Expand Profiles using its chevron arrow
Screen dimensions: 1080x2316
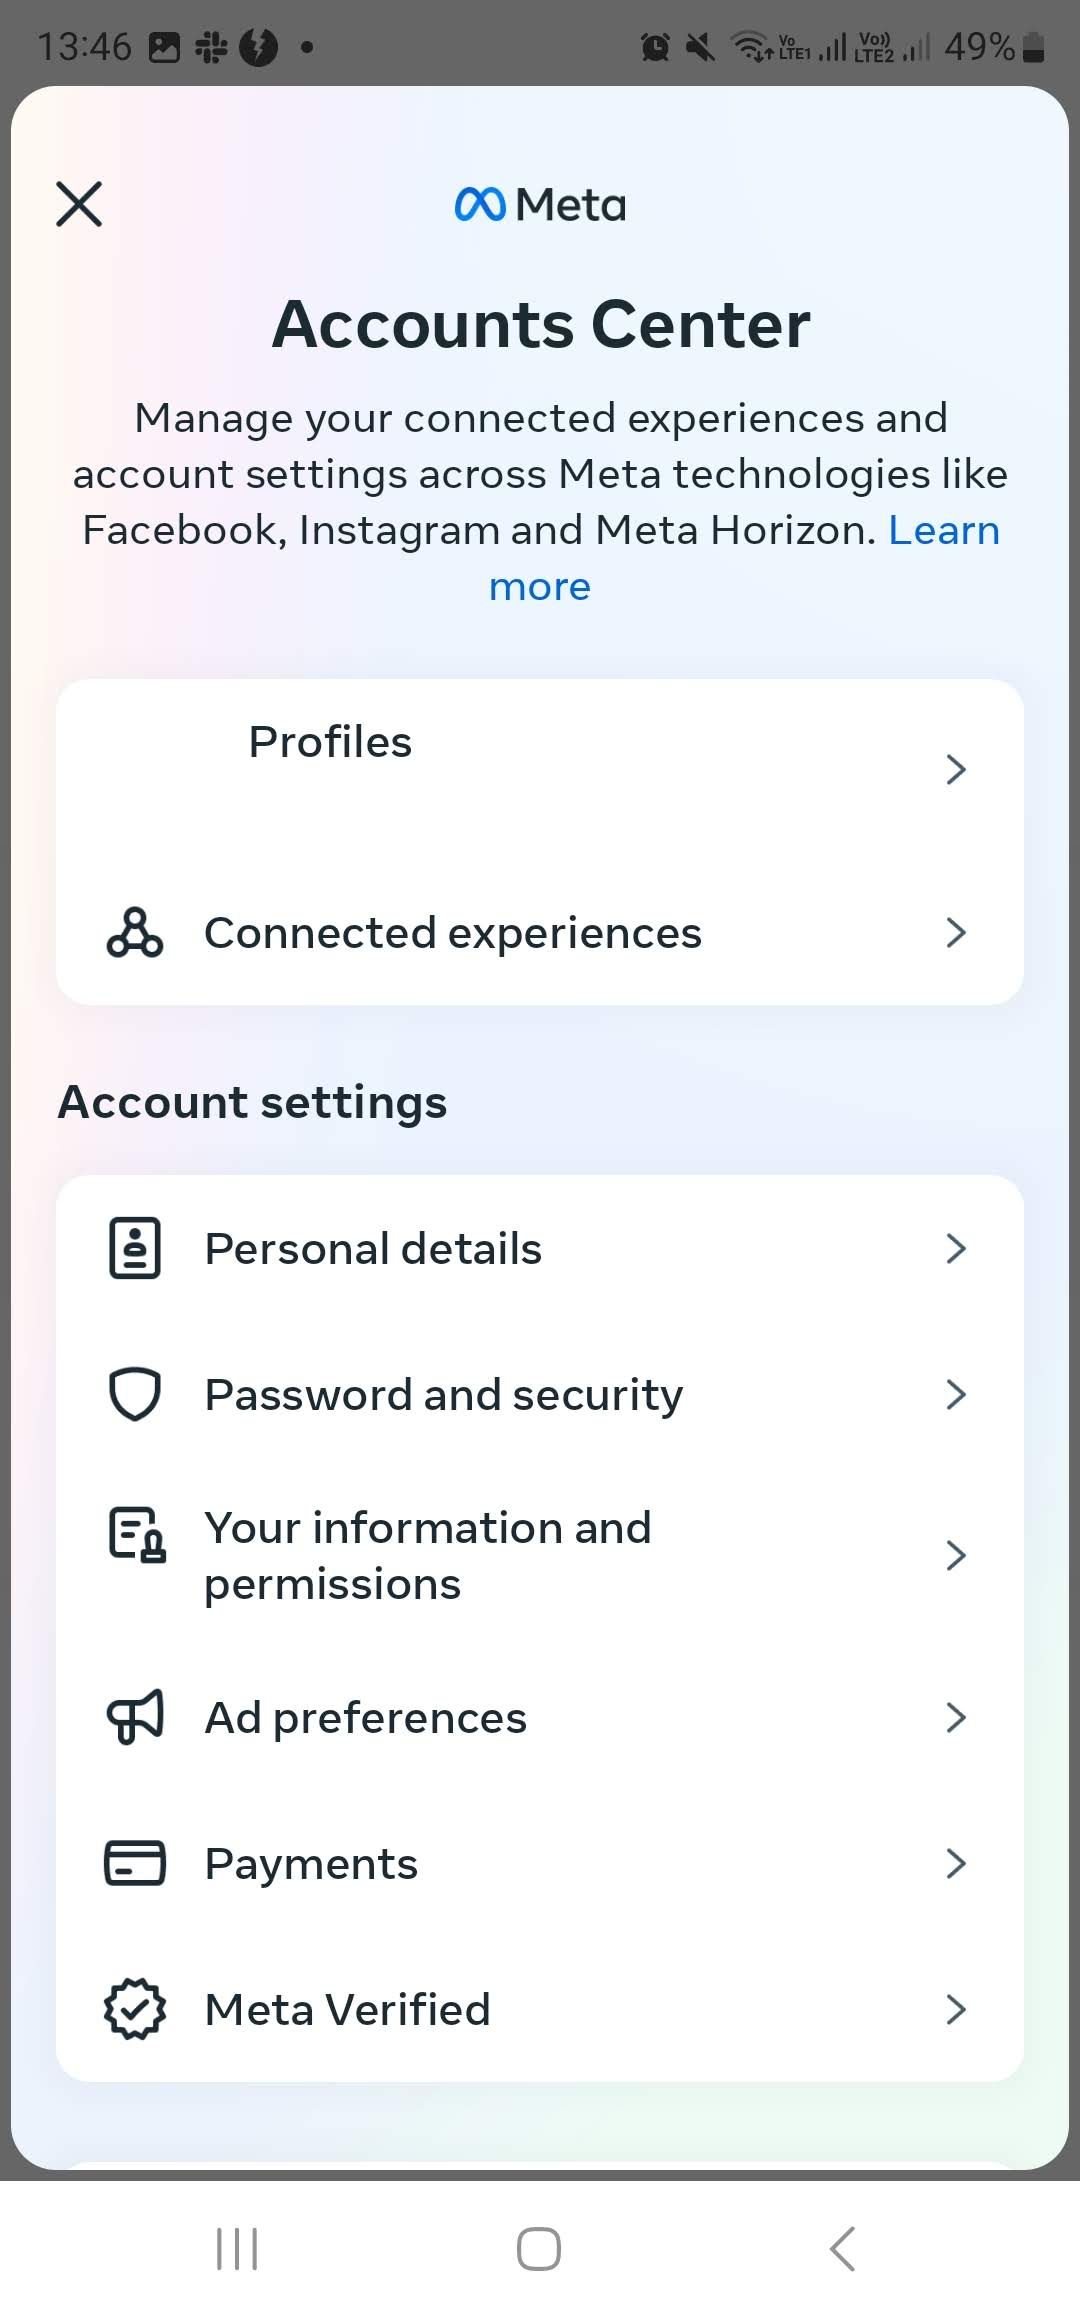tap(956, 769)
